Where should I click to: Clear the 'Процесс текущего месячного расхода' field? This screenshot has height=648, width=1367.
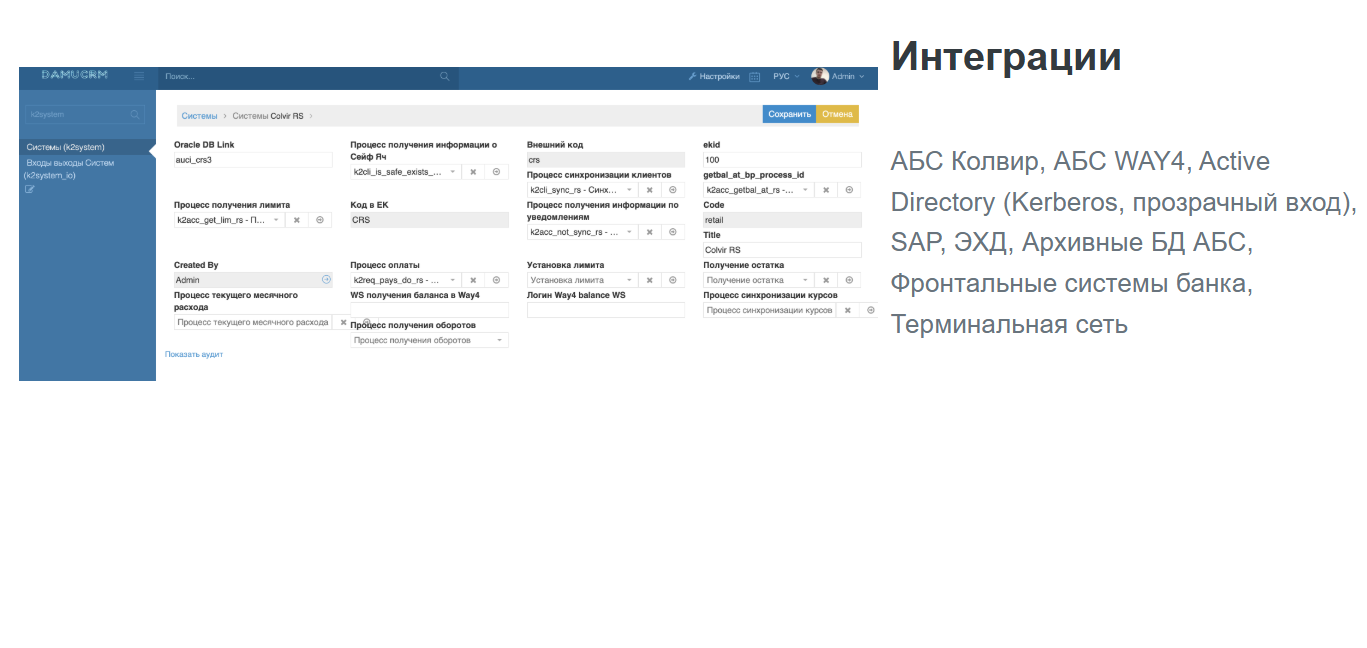coord(343,323)
